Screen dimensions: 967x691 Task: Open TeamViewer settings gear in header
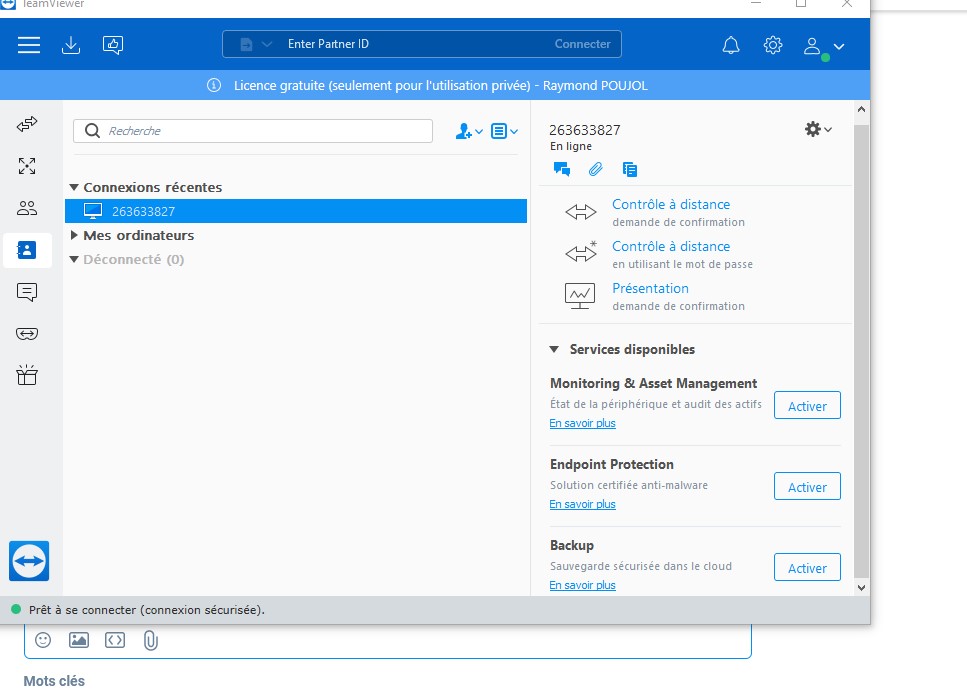[773, 45]
